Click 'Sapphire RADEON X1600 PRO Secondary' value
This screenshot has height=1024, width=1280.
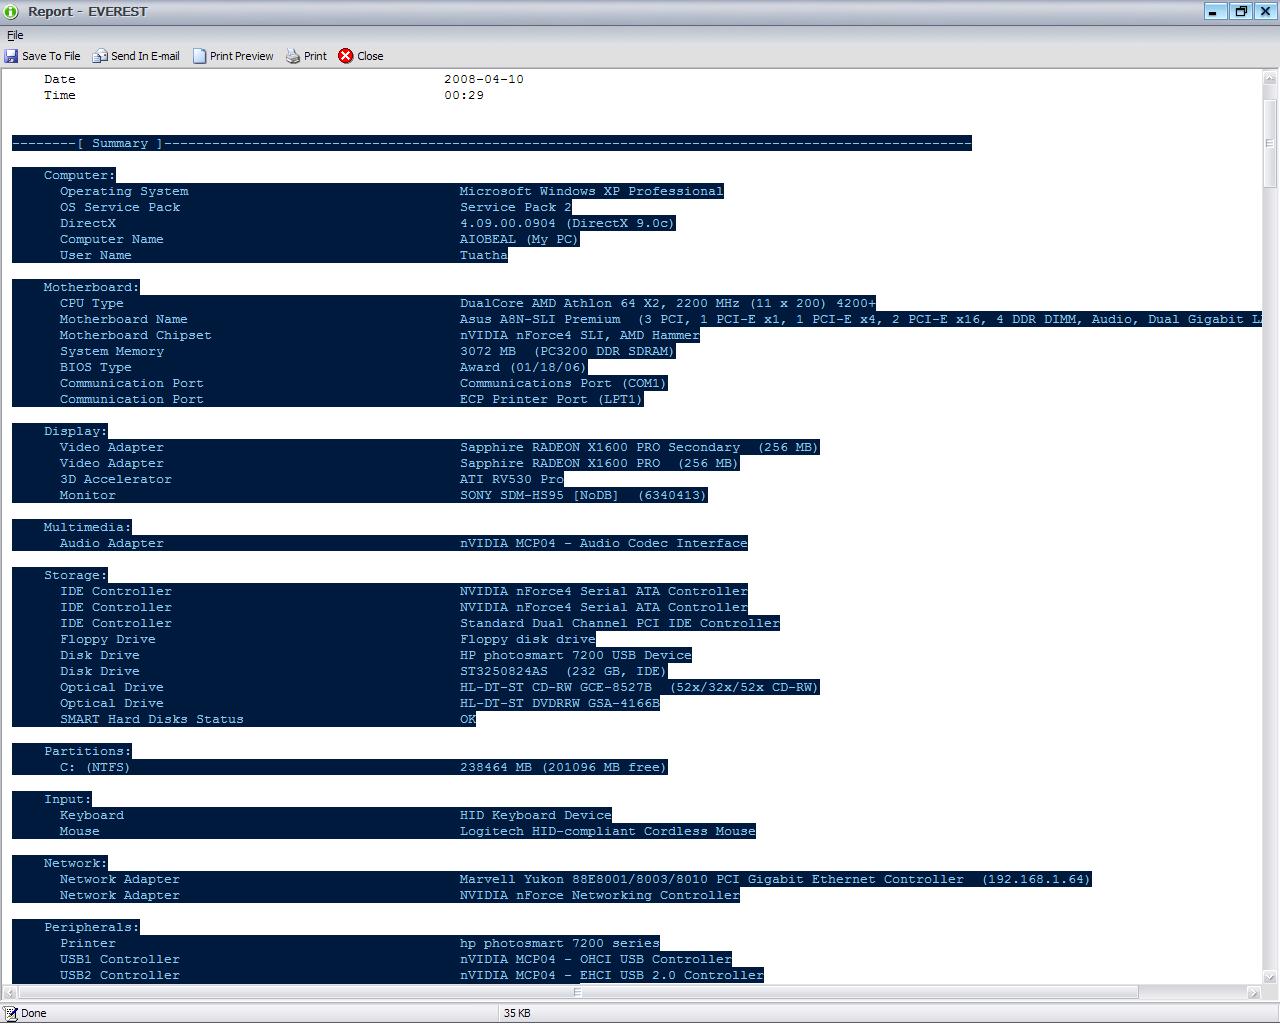639,447
